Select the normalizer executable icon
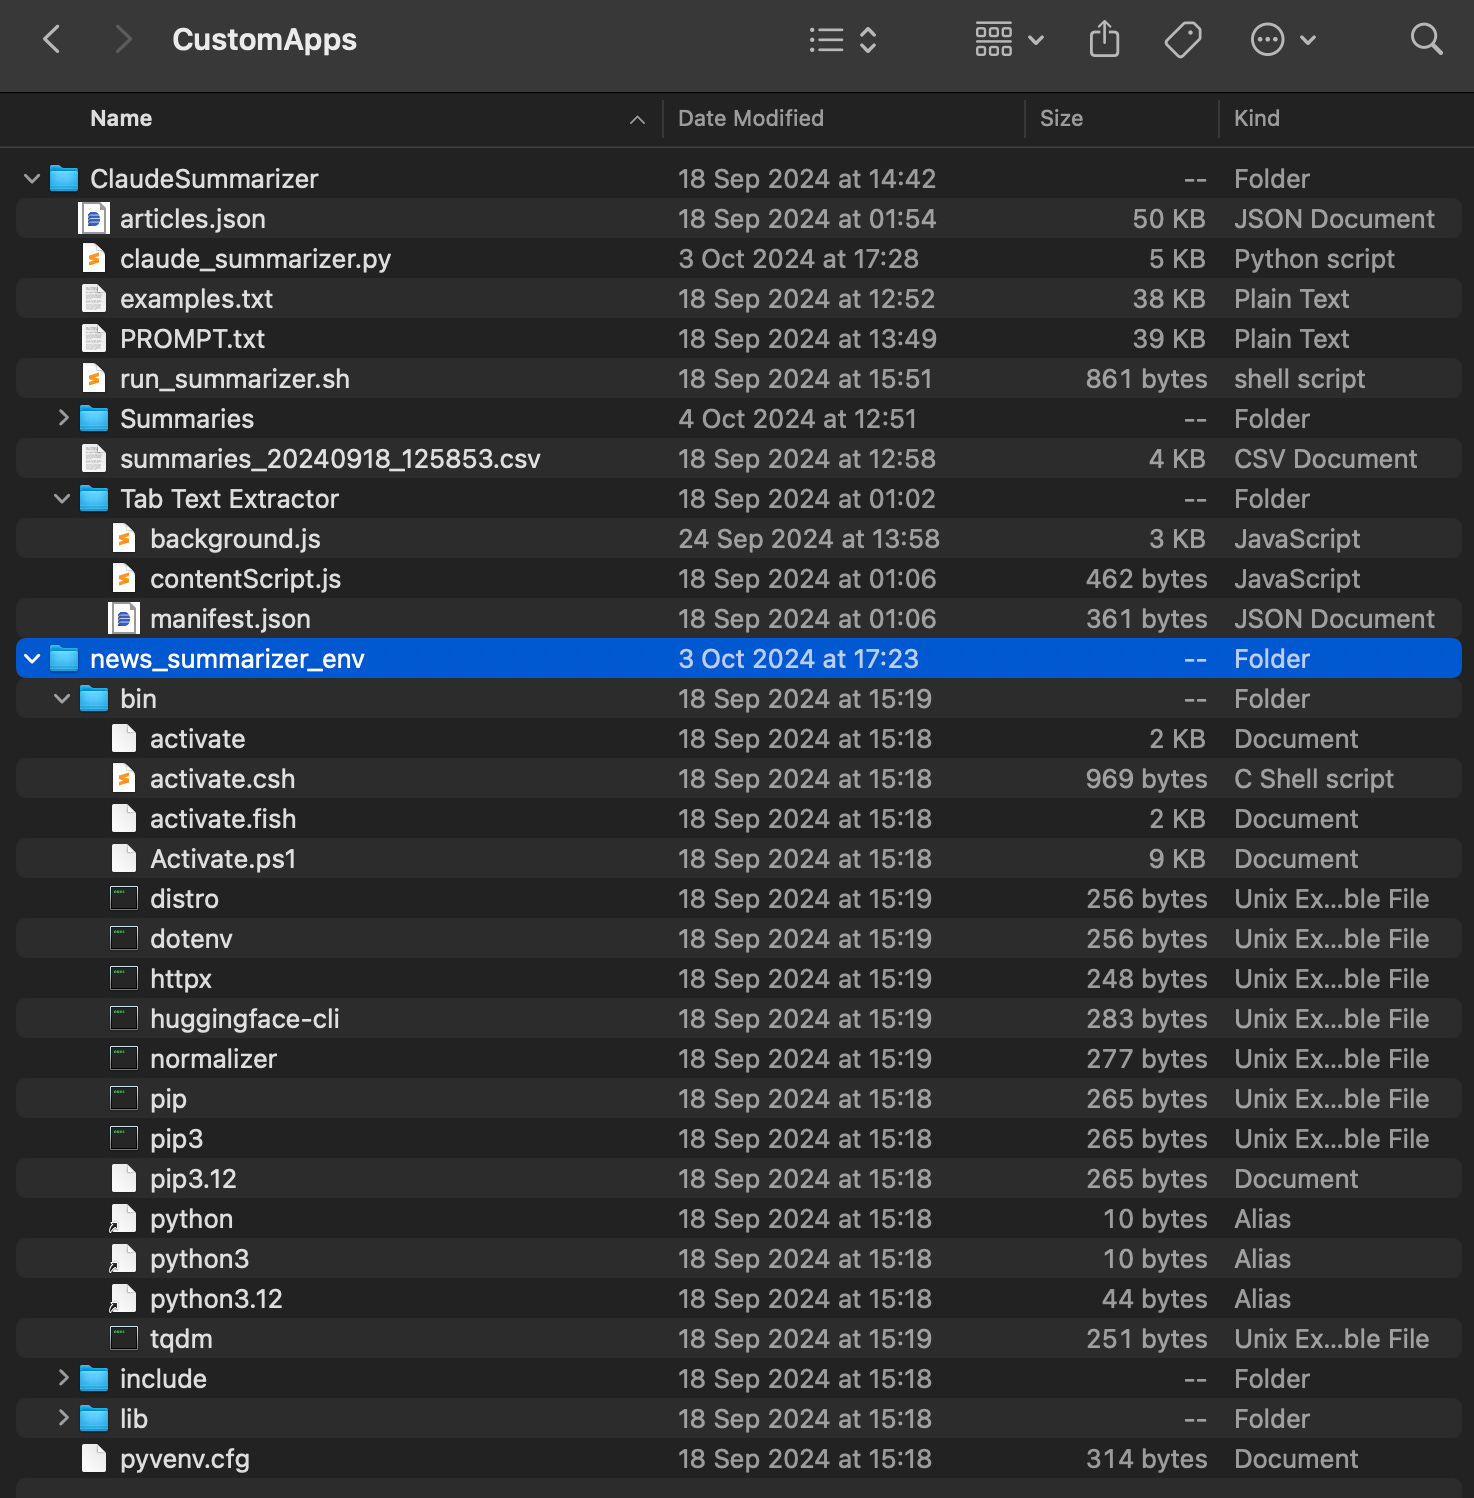Screen dimensions: 1474x1498 pyautogui.click(x=124, y=1058)
